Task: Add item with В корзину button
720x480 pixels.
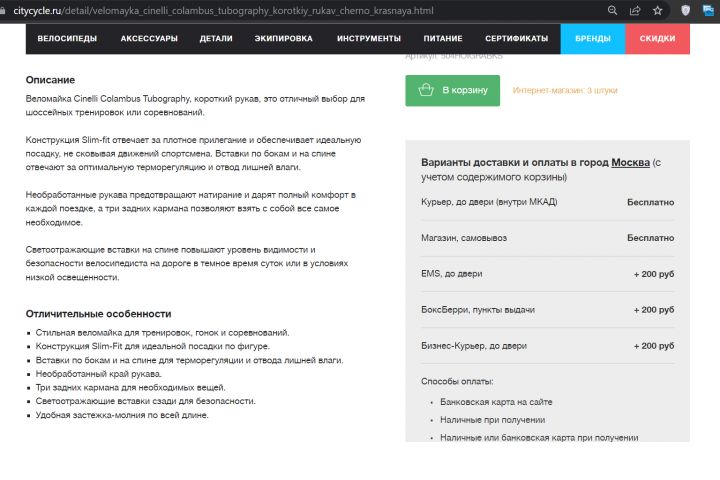Action: [452, 90]
